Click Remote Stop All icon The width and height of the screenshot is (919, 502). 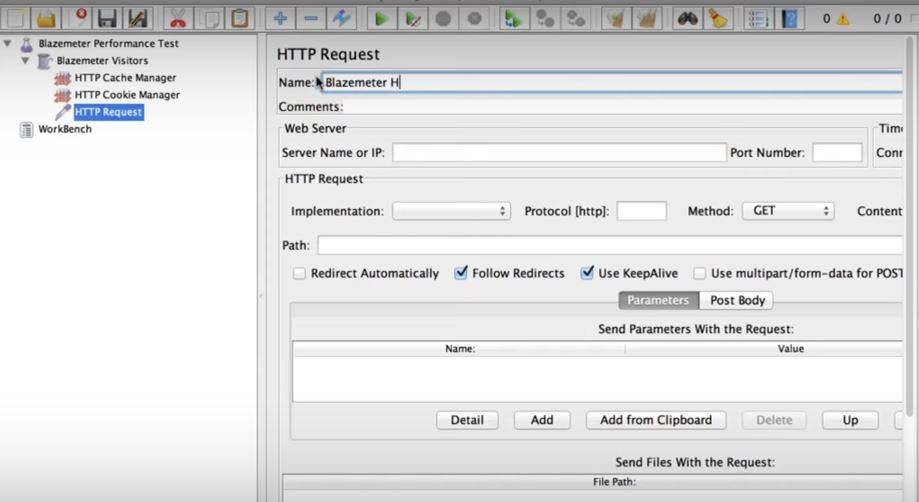click(x=545, y=19)
